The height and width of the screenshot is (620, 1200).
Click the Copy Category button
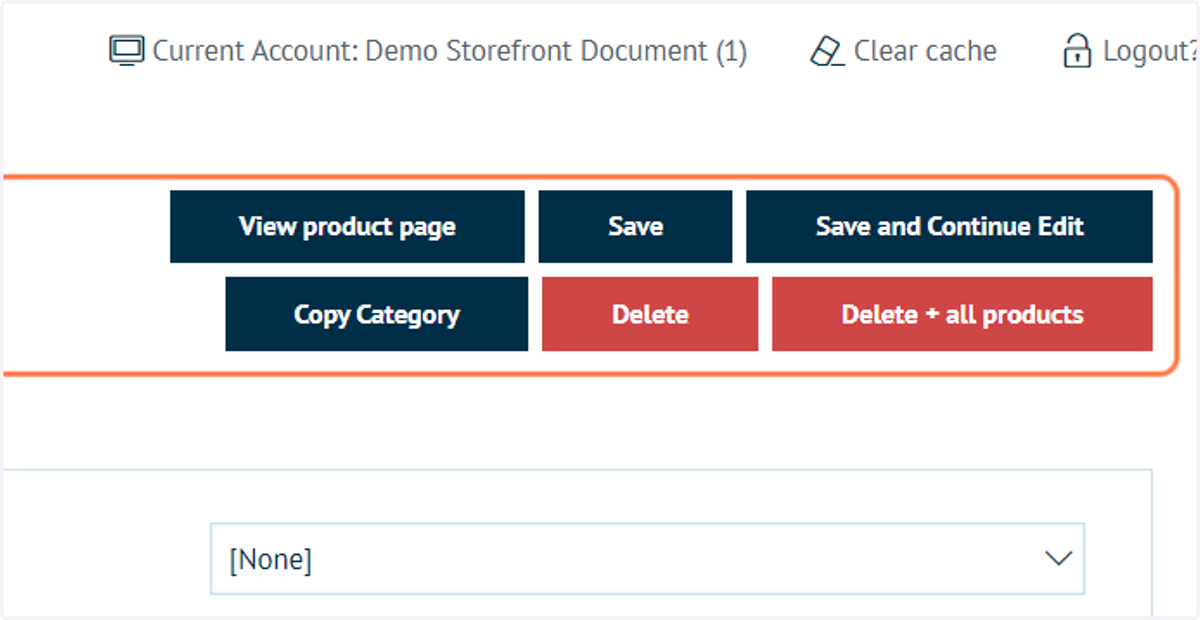click(377, 314)
